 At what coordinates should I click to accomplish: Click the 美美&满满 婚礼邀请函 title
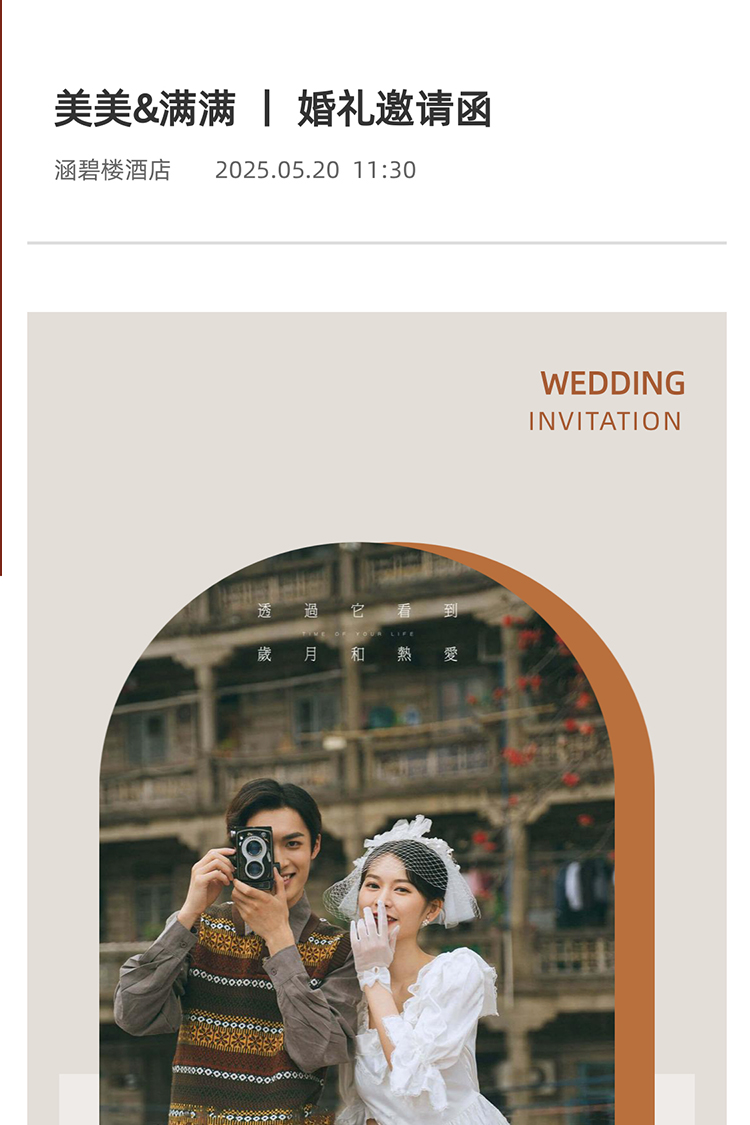pos(273,109)
